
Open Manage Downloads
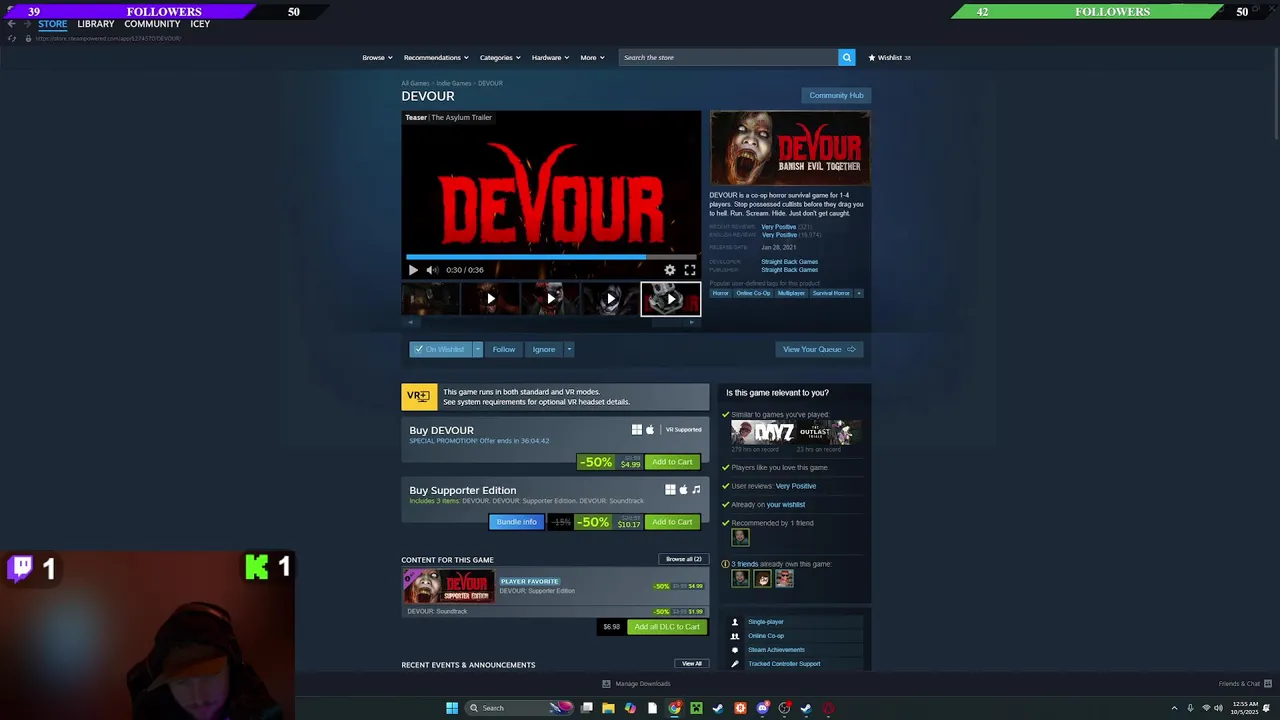point(636,684)
